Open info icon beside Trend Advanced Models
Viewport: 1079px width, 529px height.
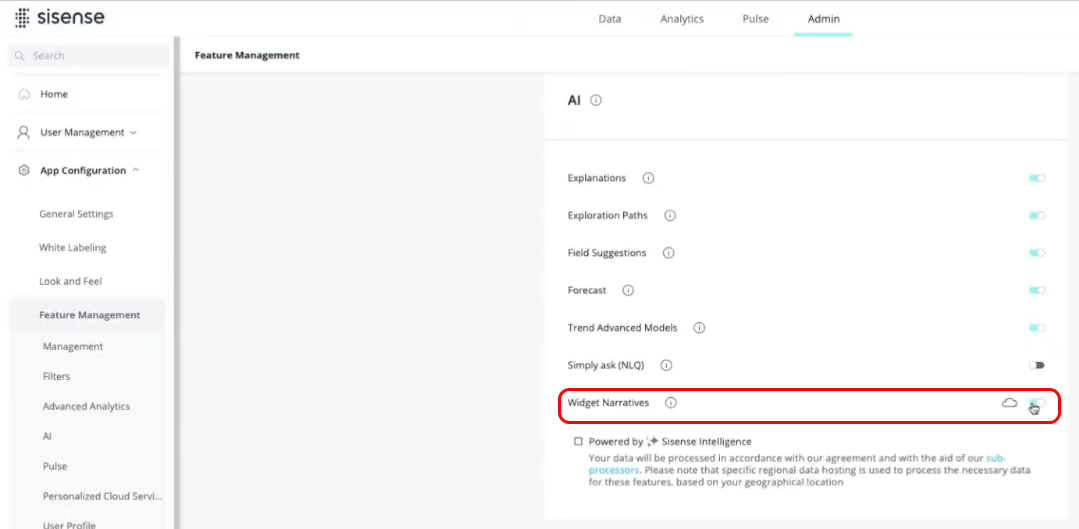[699, 328]
